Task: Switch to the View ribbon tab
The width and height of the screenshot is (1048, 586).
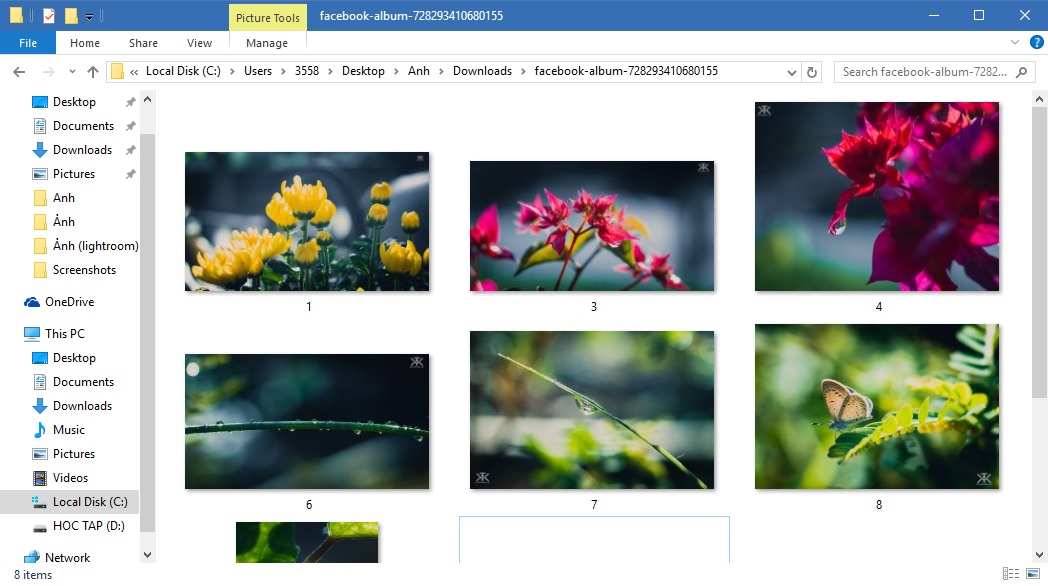Action: point(199,43)
